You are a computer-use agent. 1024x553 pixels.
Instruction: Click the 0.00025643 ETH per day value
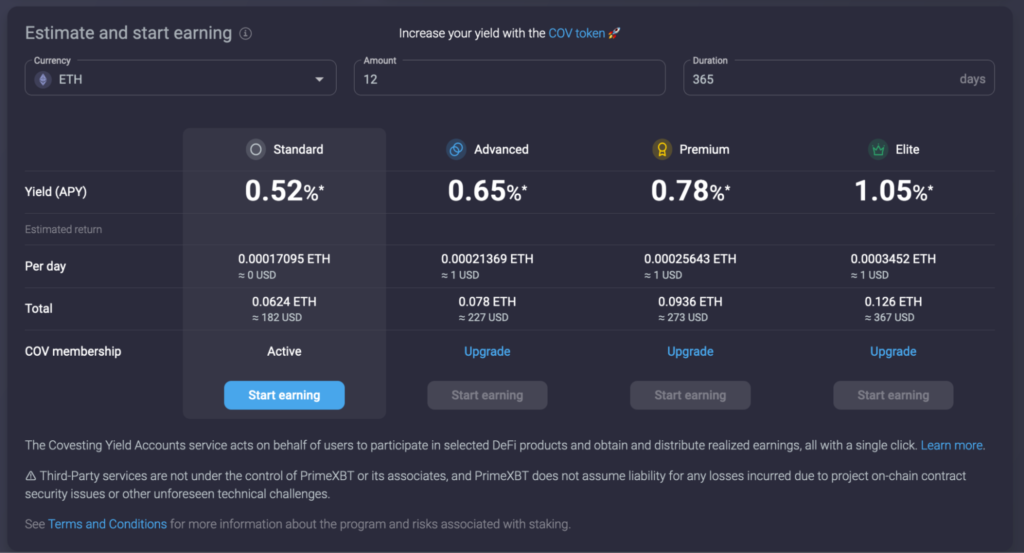[690, 259]
